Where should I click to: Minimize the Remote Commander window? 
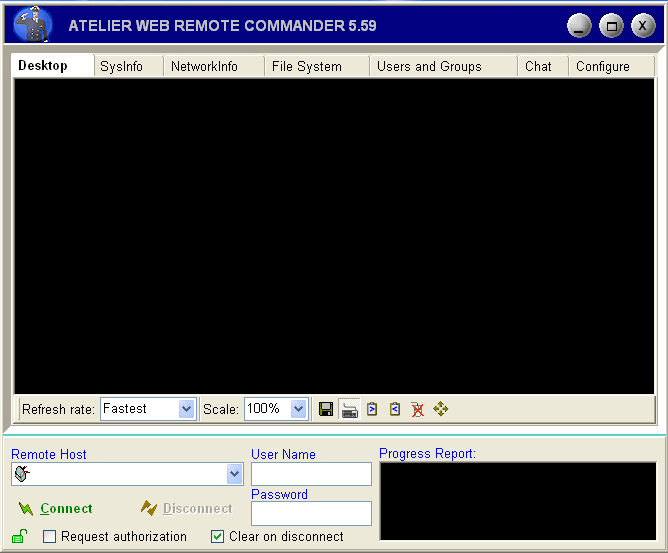pos(579,26)
